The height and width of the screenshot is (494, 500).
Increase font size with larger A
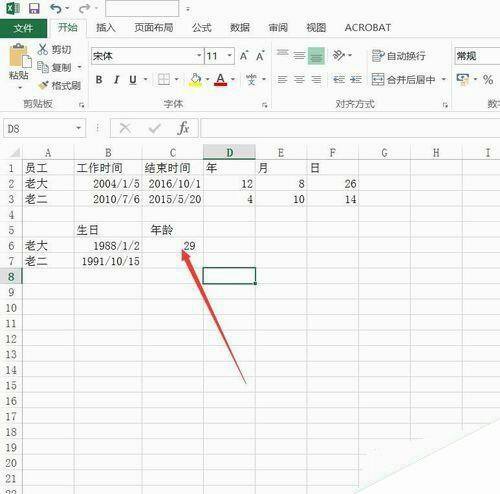tap(244, 56)
